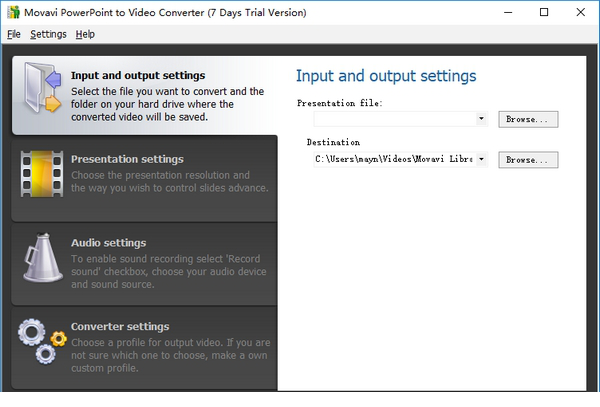Browse for the Destination folder

[527, 159]
